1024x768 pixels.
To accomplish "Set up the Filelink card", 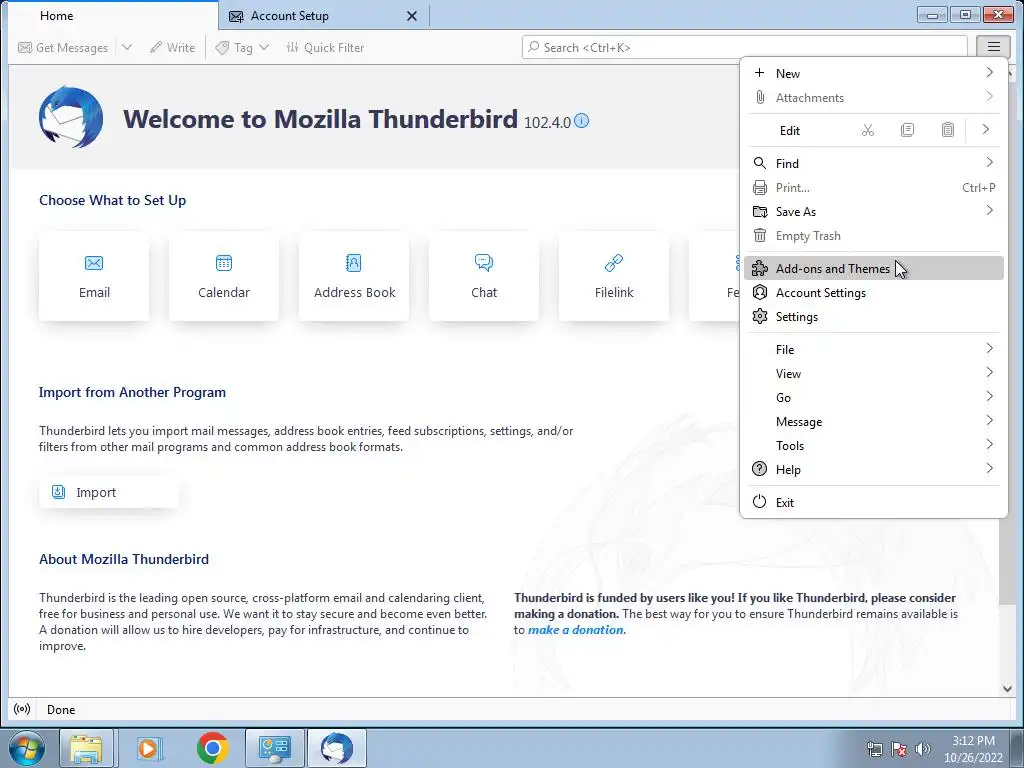I will tap(614, 276).
